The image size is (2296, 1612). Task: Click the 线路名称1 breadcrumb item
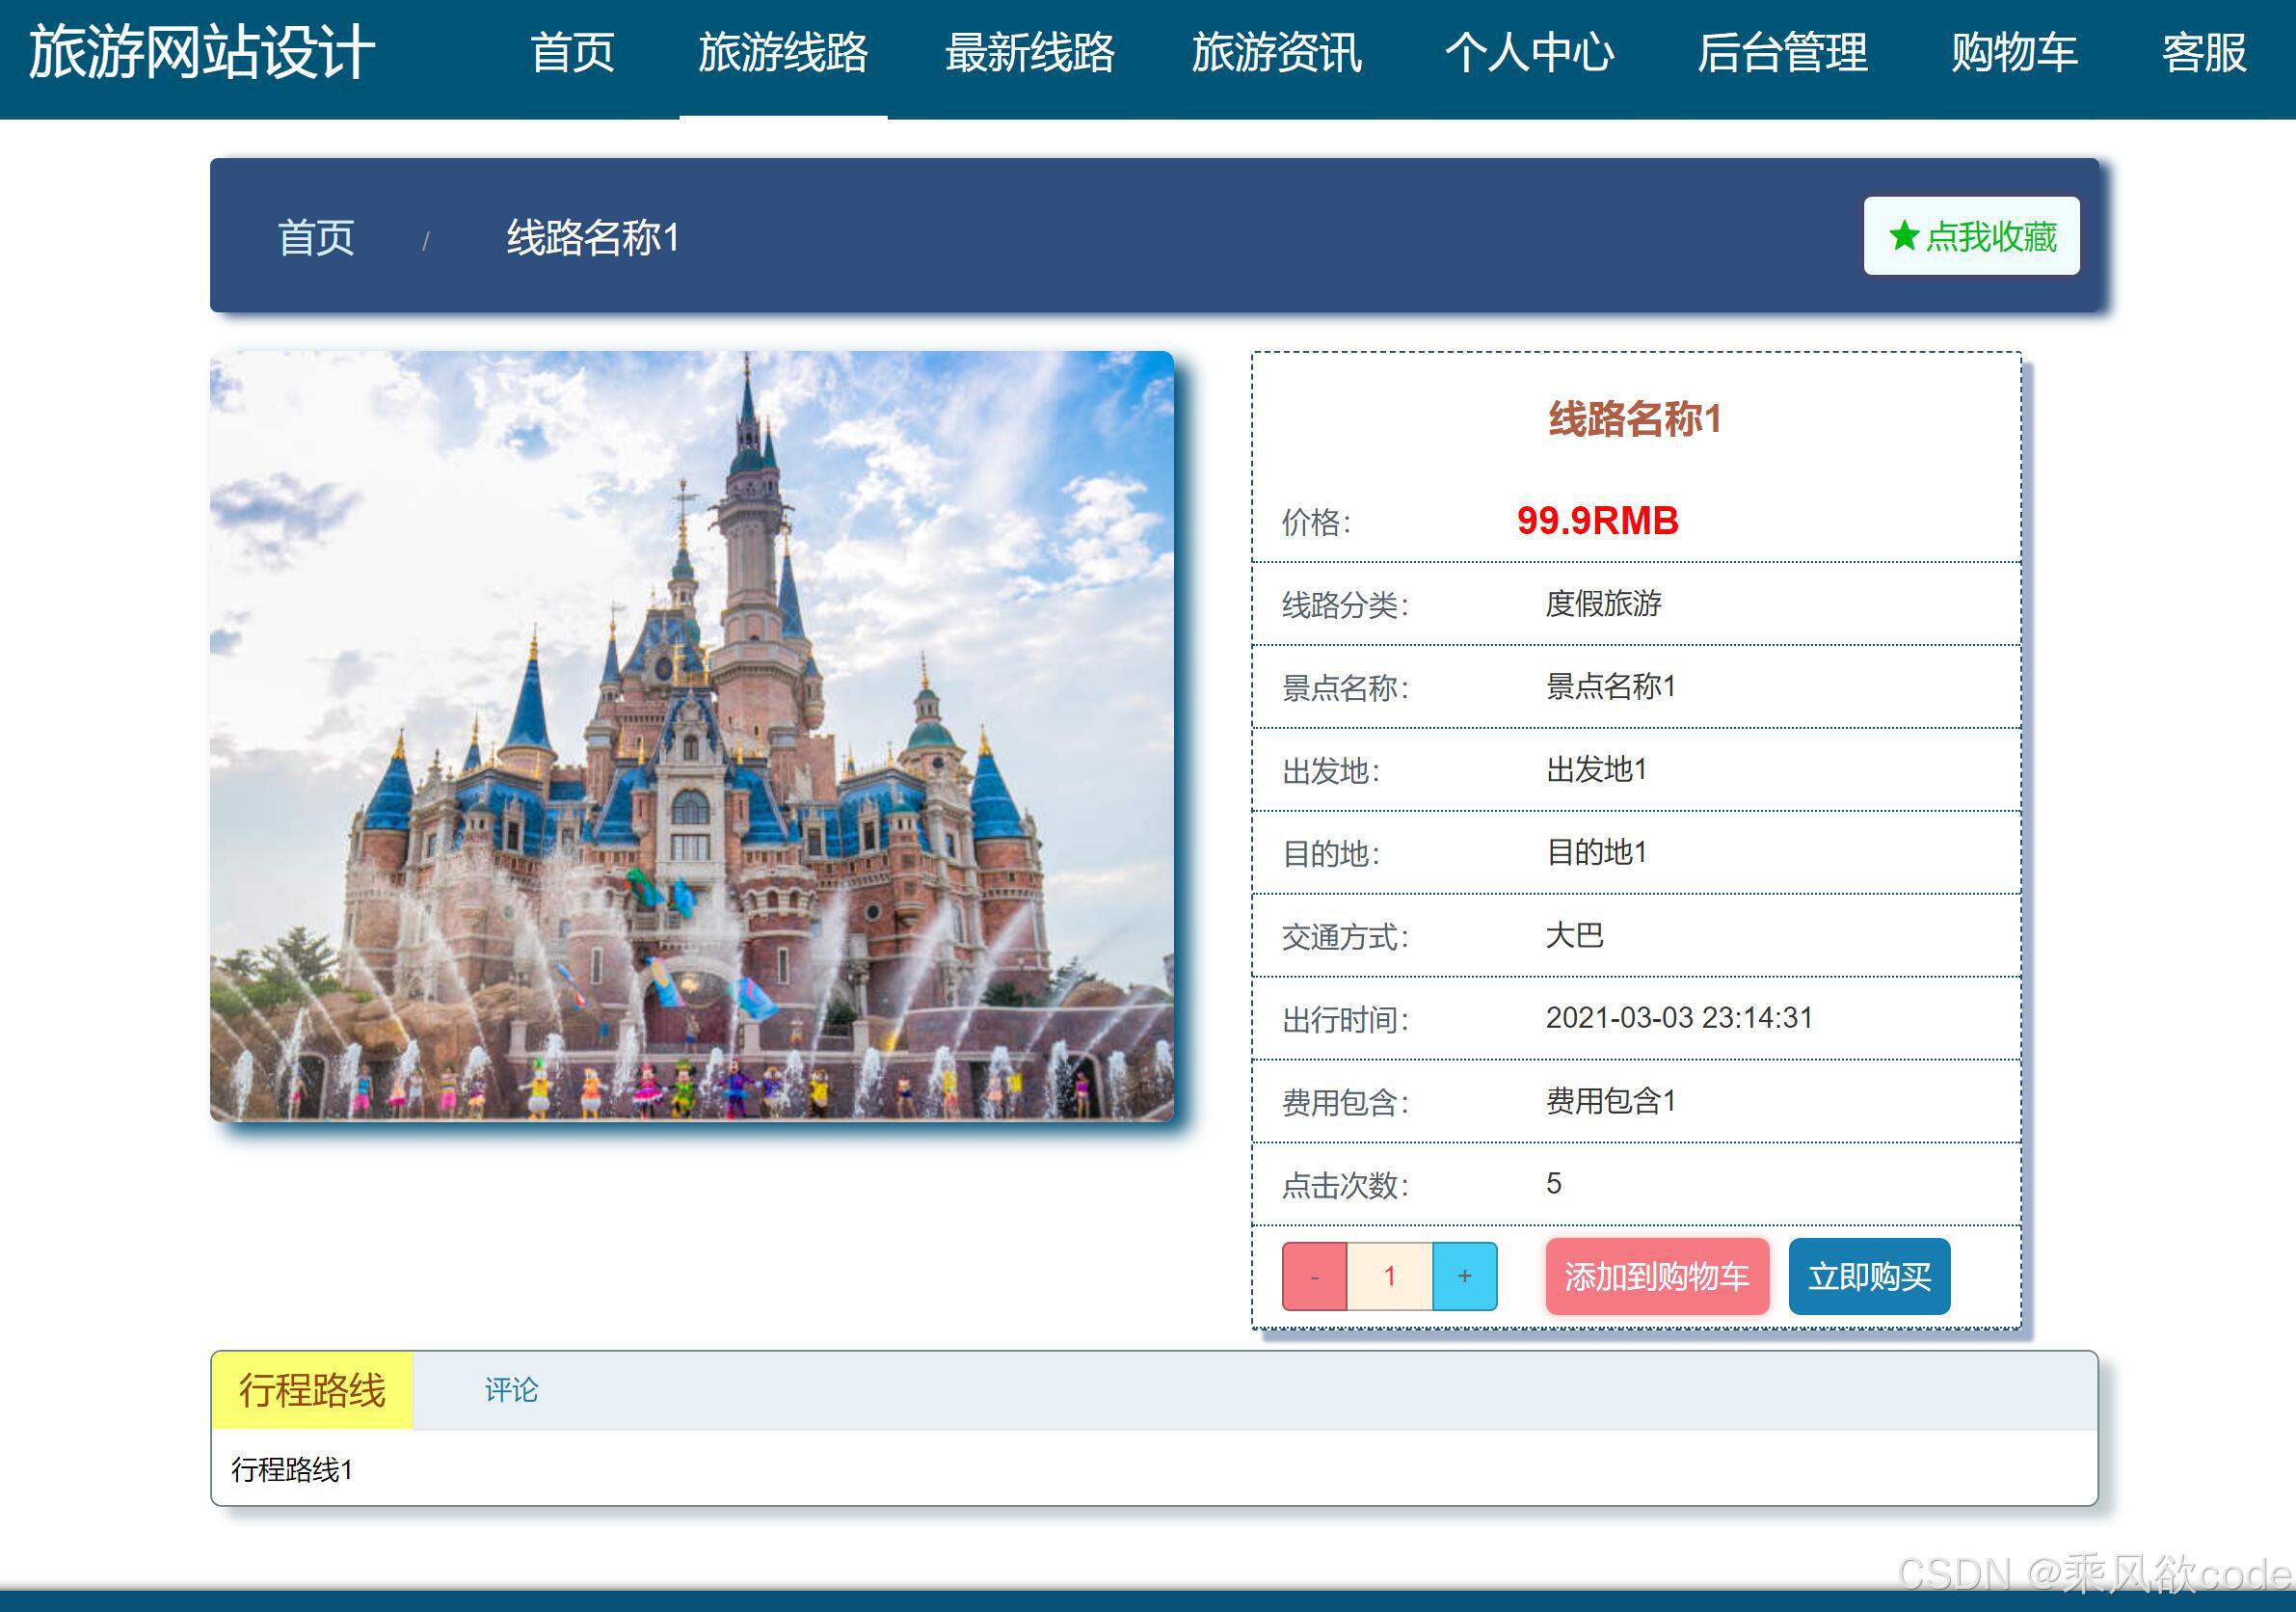592,238
